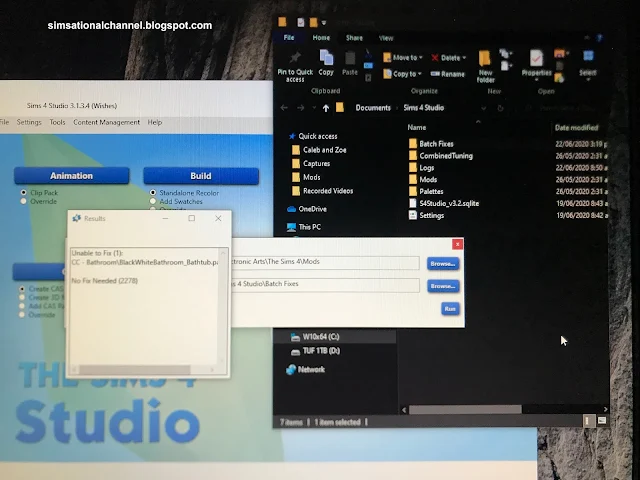Open Sims 4 Studio Tools menu
Image resolution: width=640 pixels, height=480 pixels.
click(x=58, y=122)
